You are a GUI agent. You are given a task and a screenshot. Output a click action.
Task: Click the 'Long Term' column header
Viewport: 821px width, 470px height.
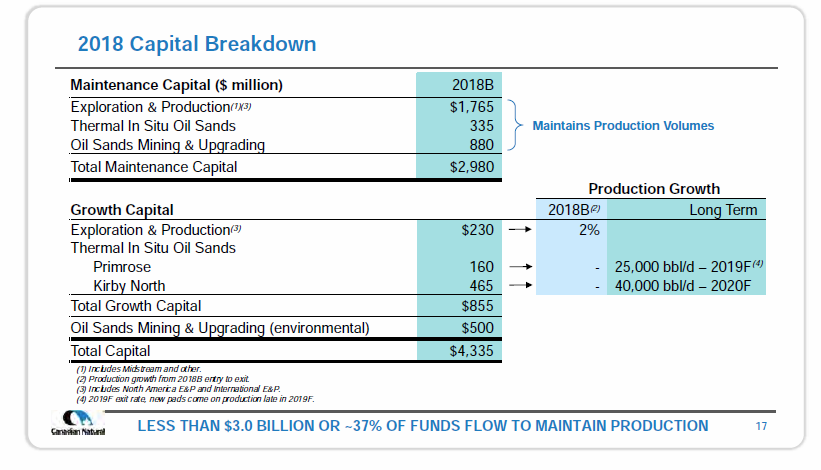click(x=723, y=210)
